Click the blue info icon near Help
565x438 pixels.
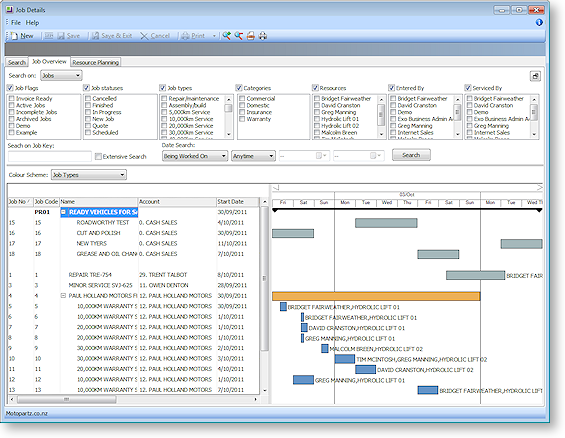(539, 22)
